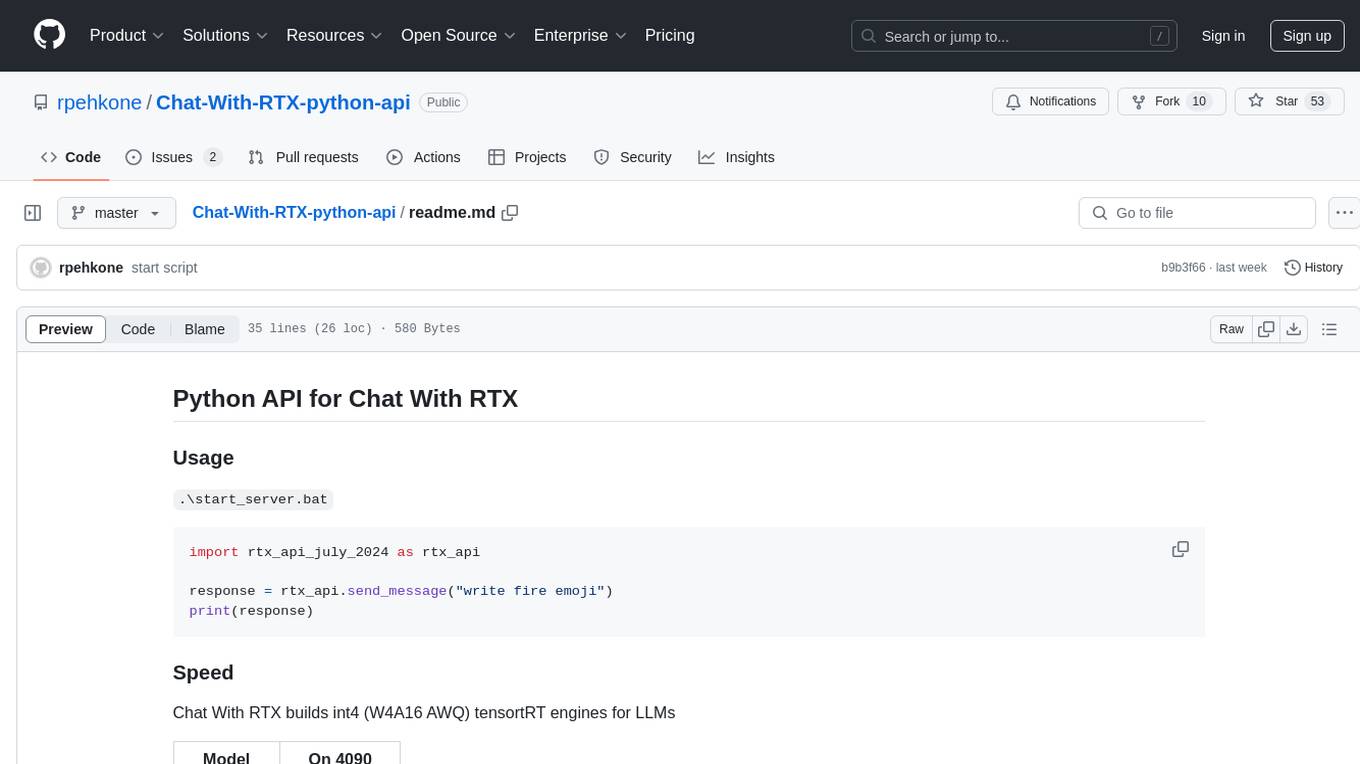Open commit b9b3f66
1360x764 pixels.
[x=1183, y=268]
